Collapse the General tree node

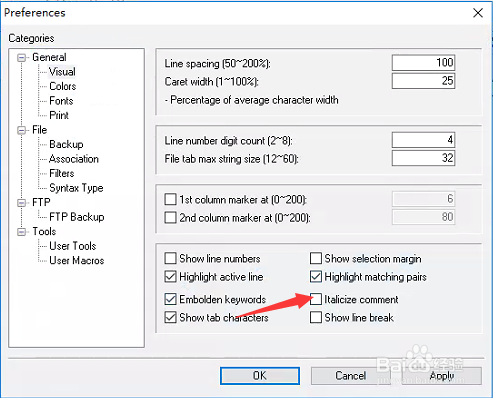click(22, 58)
